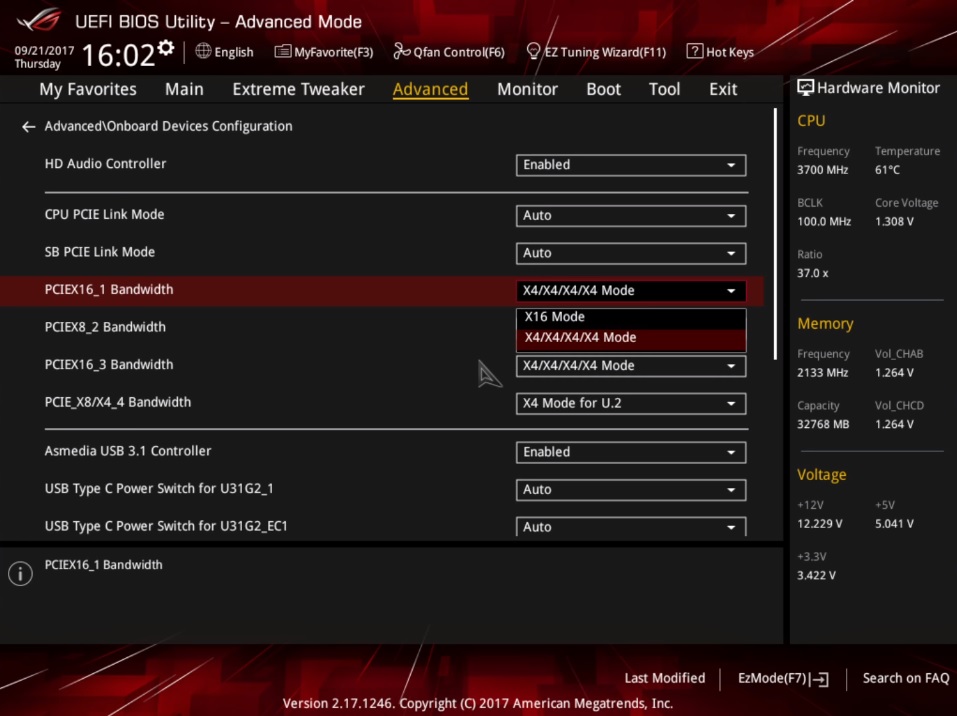Select USB Type C Power Switch for U31G2_1 label
The width and height of the screenshot is (957, 716).
point(159,489)
